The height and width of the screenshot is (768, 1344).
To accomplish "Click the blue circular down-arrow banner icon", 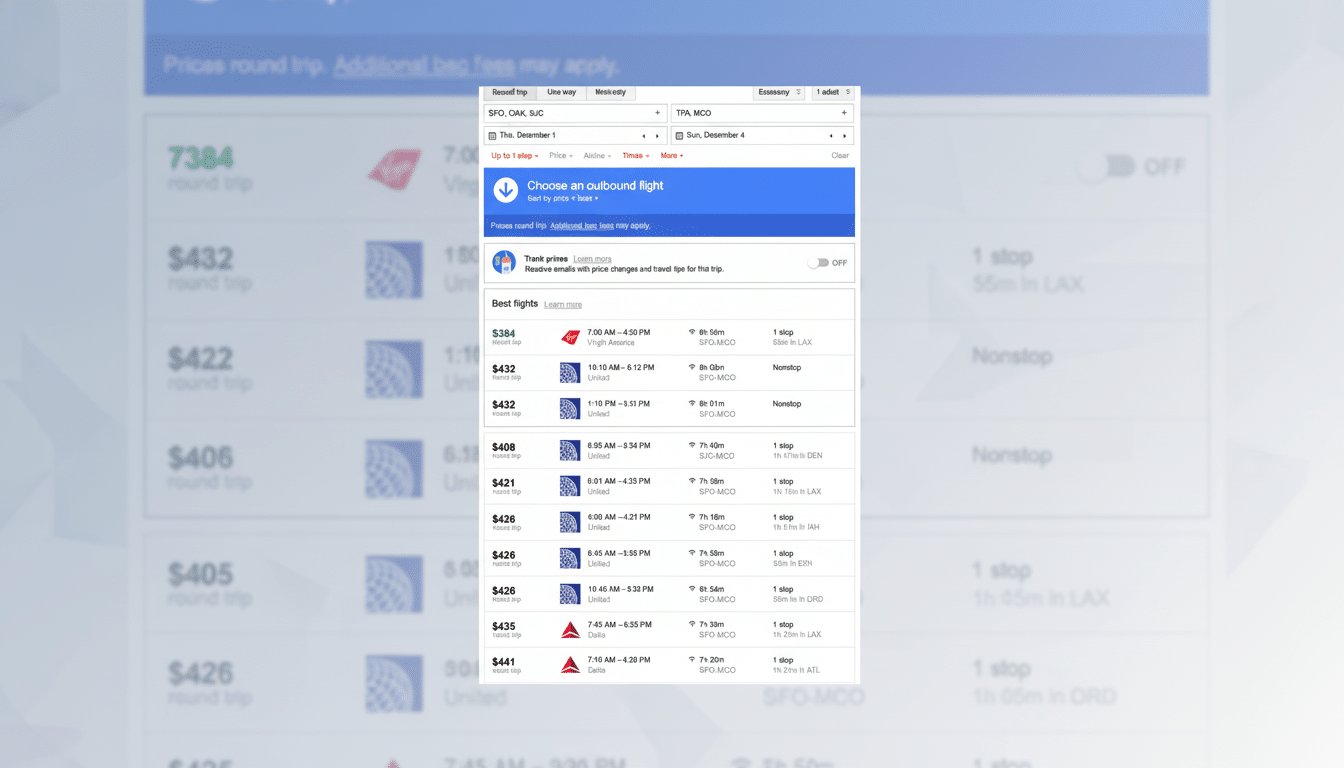I will [505, 190].
